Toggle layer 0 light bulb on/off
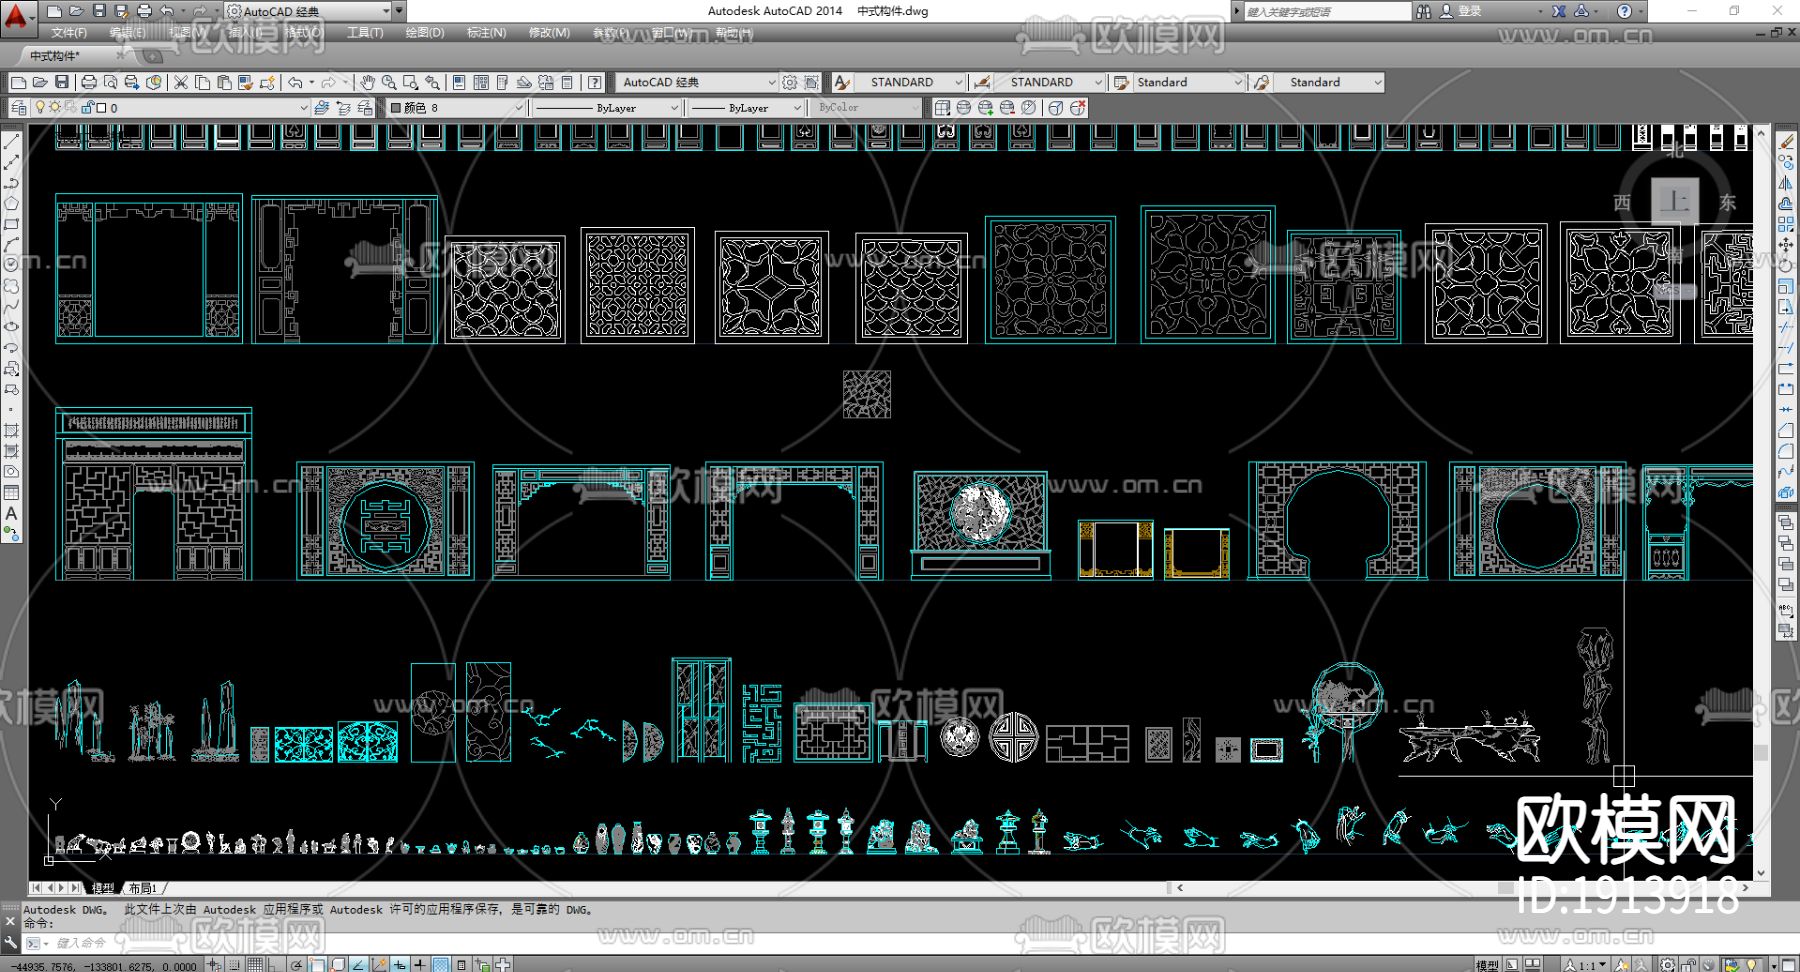 (41, 108)
